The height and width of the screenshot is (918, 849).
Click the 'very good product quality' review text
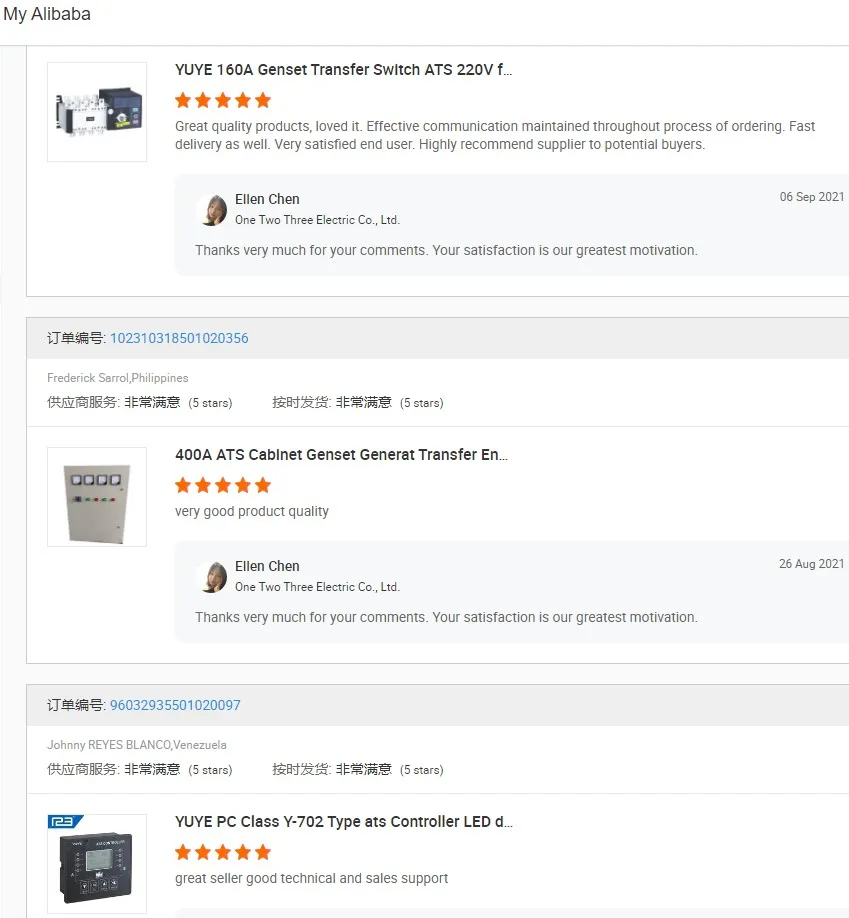tap(252, 511)
